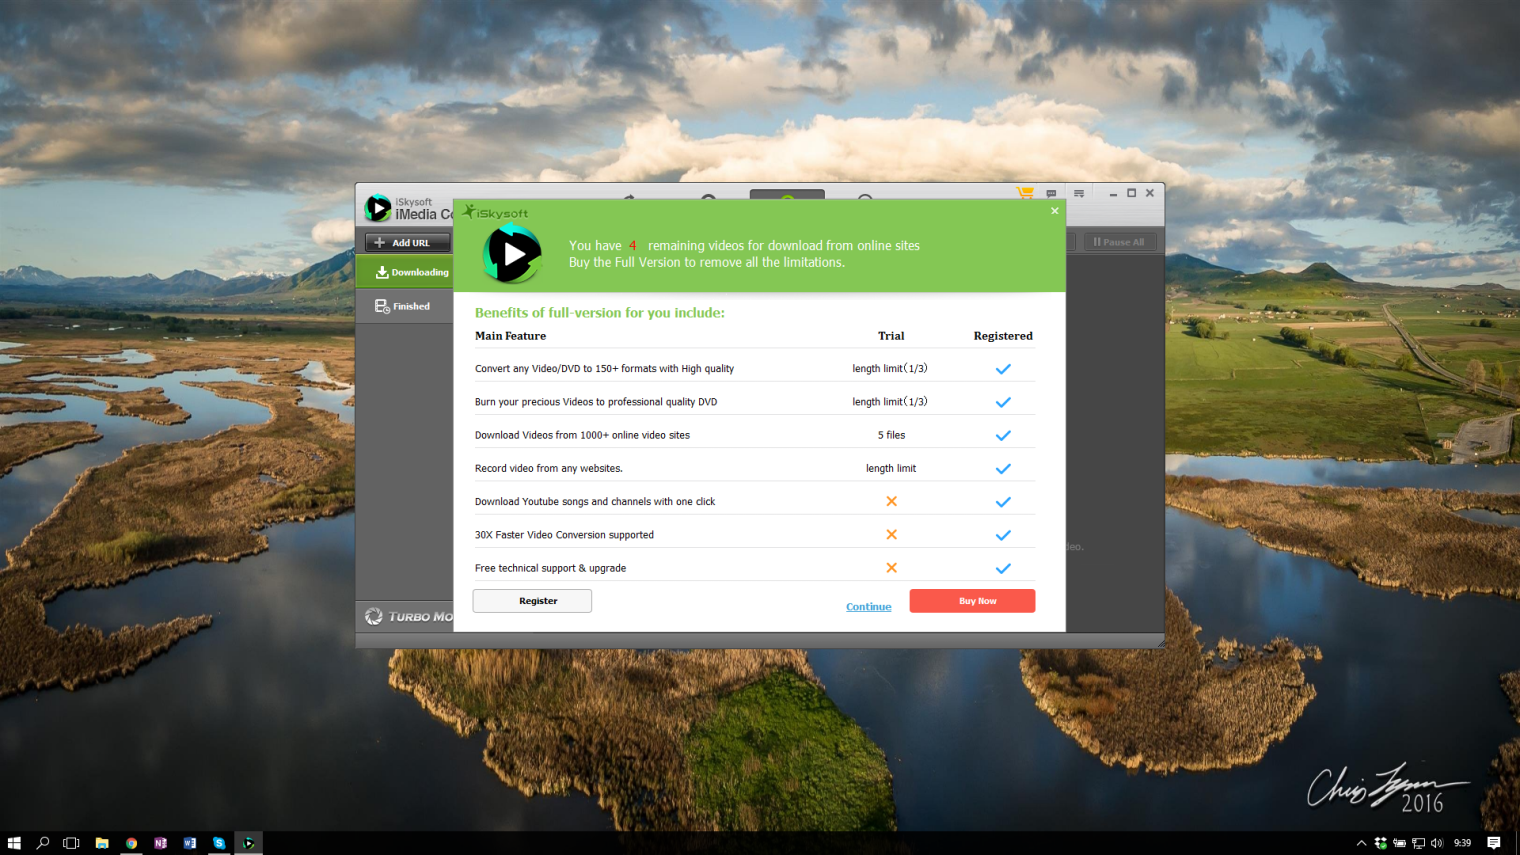Click 'length limit(1/3)' in the Convert row
Image resolution: width=1520 pixels, height=855 pixels.
coord(890,369)
